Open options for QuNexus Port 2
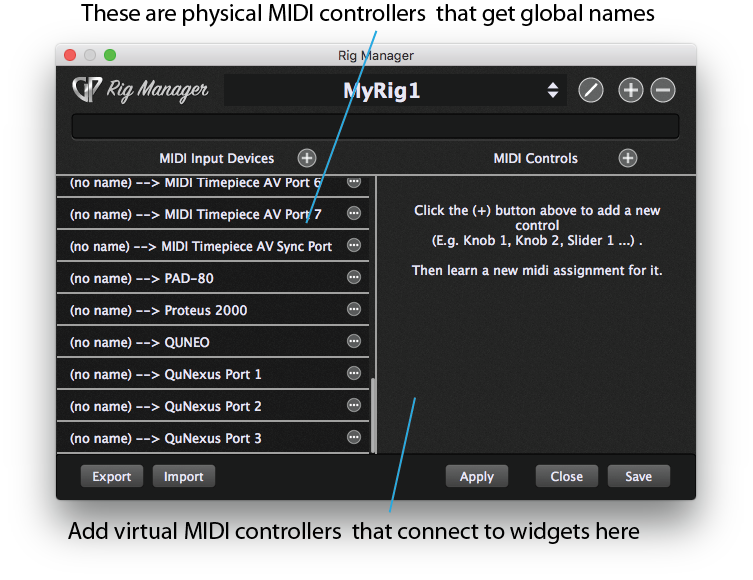 tap(354, 405)
